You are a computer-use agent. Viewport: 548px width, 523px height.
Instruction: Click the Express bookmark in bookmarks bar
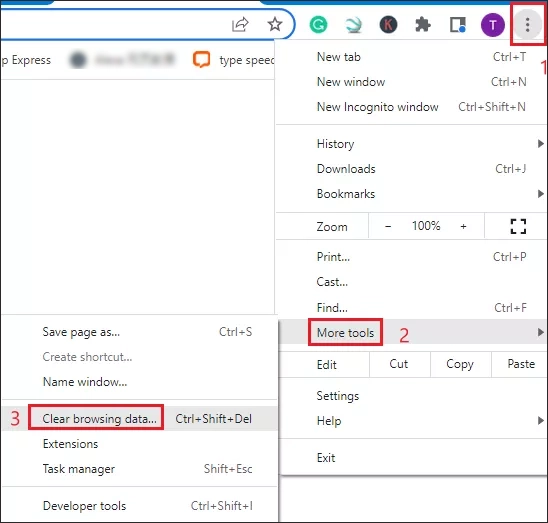27,60
